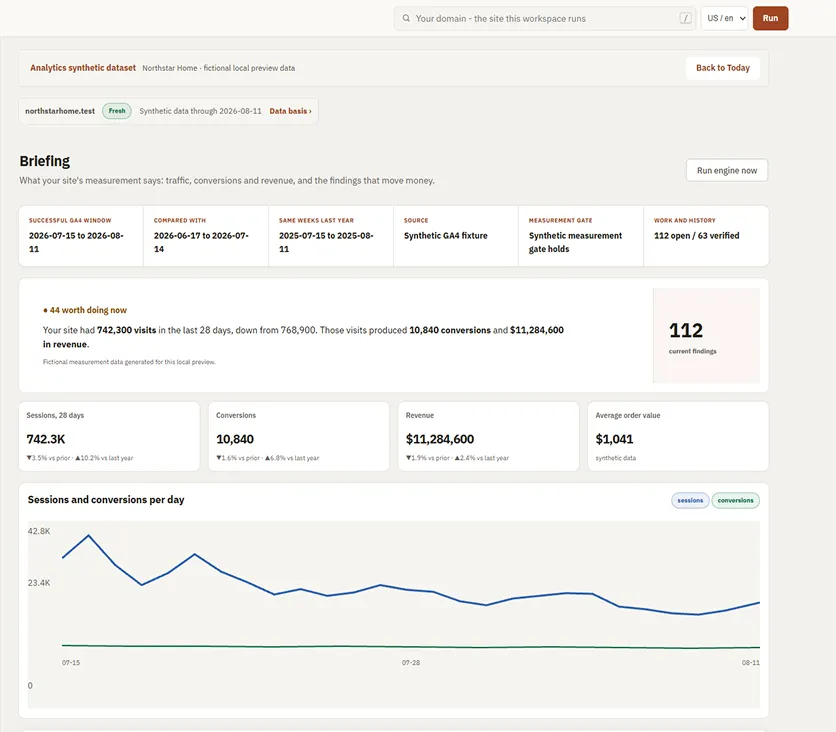Click the Briefing heading
Screen dimensions: 836x732
click(45, 161)
